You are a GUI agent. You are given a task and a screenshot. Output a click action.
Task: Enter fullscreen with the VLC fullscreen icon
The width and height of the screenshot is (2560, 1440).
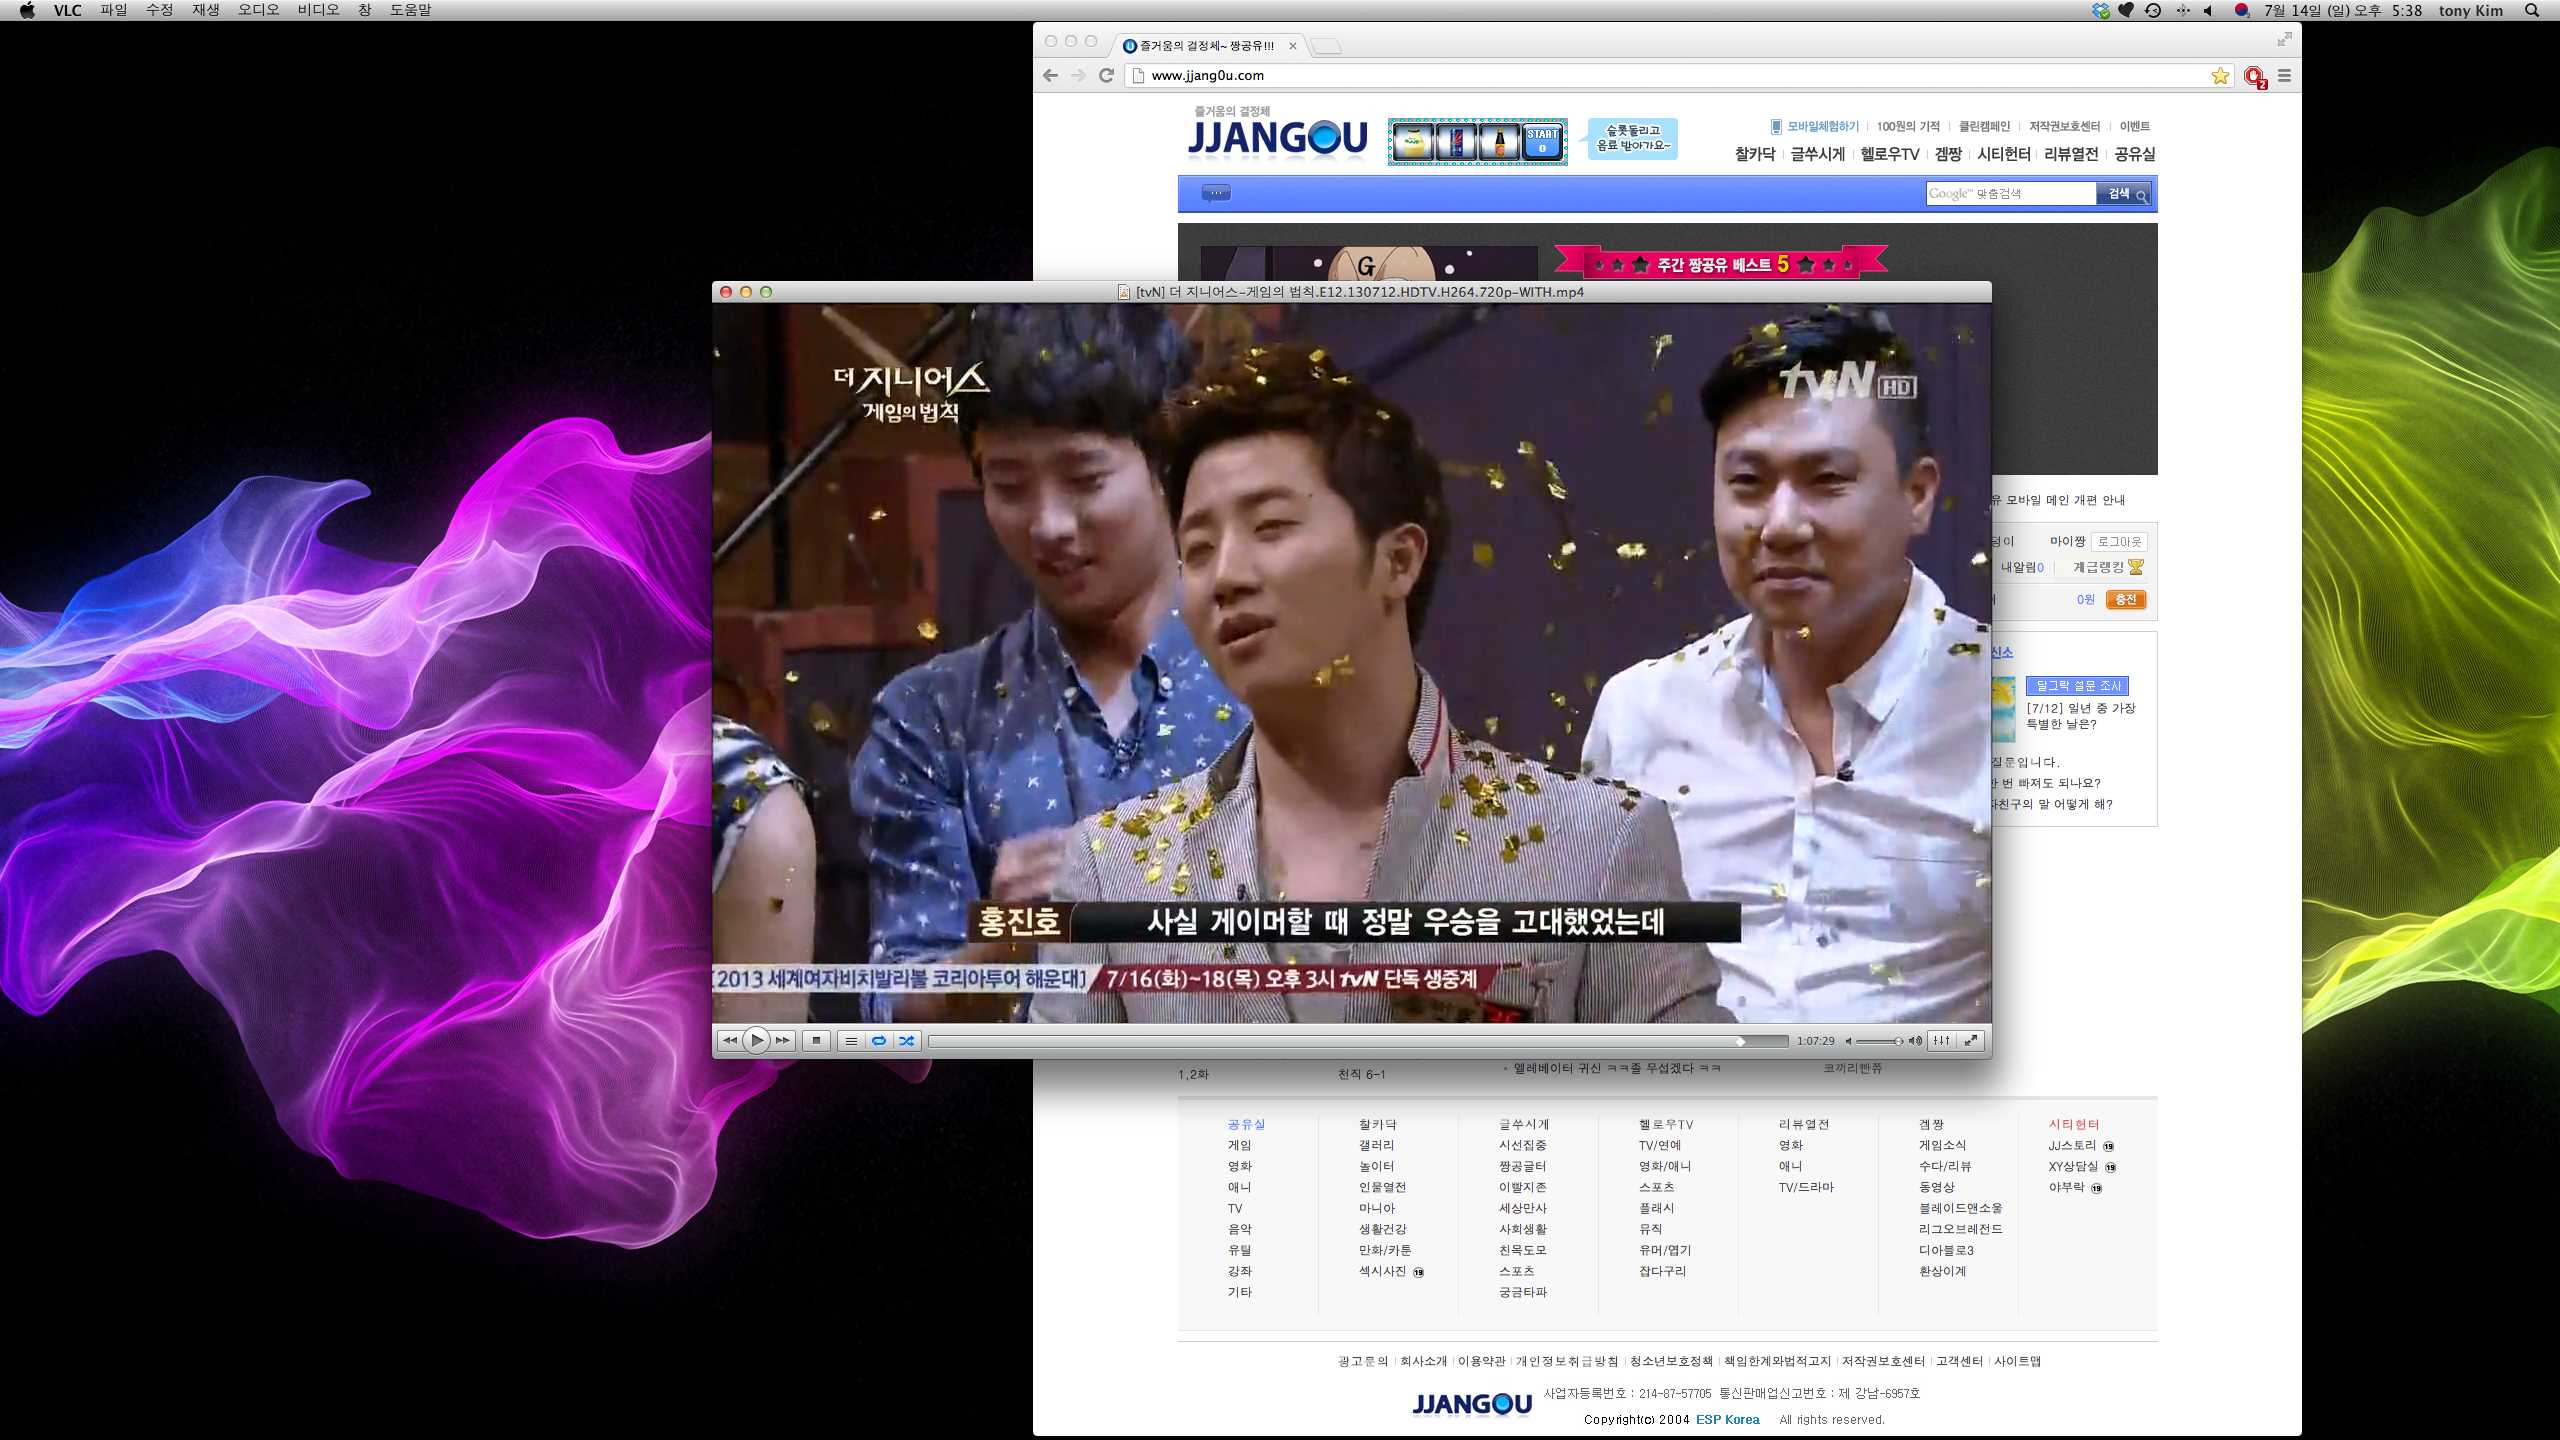coord(1970,1041)
